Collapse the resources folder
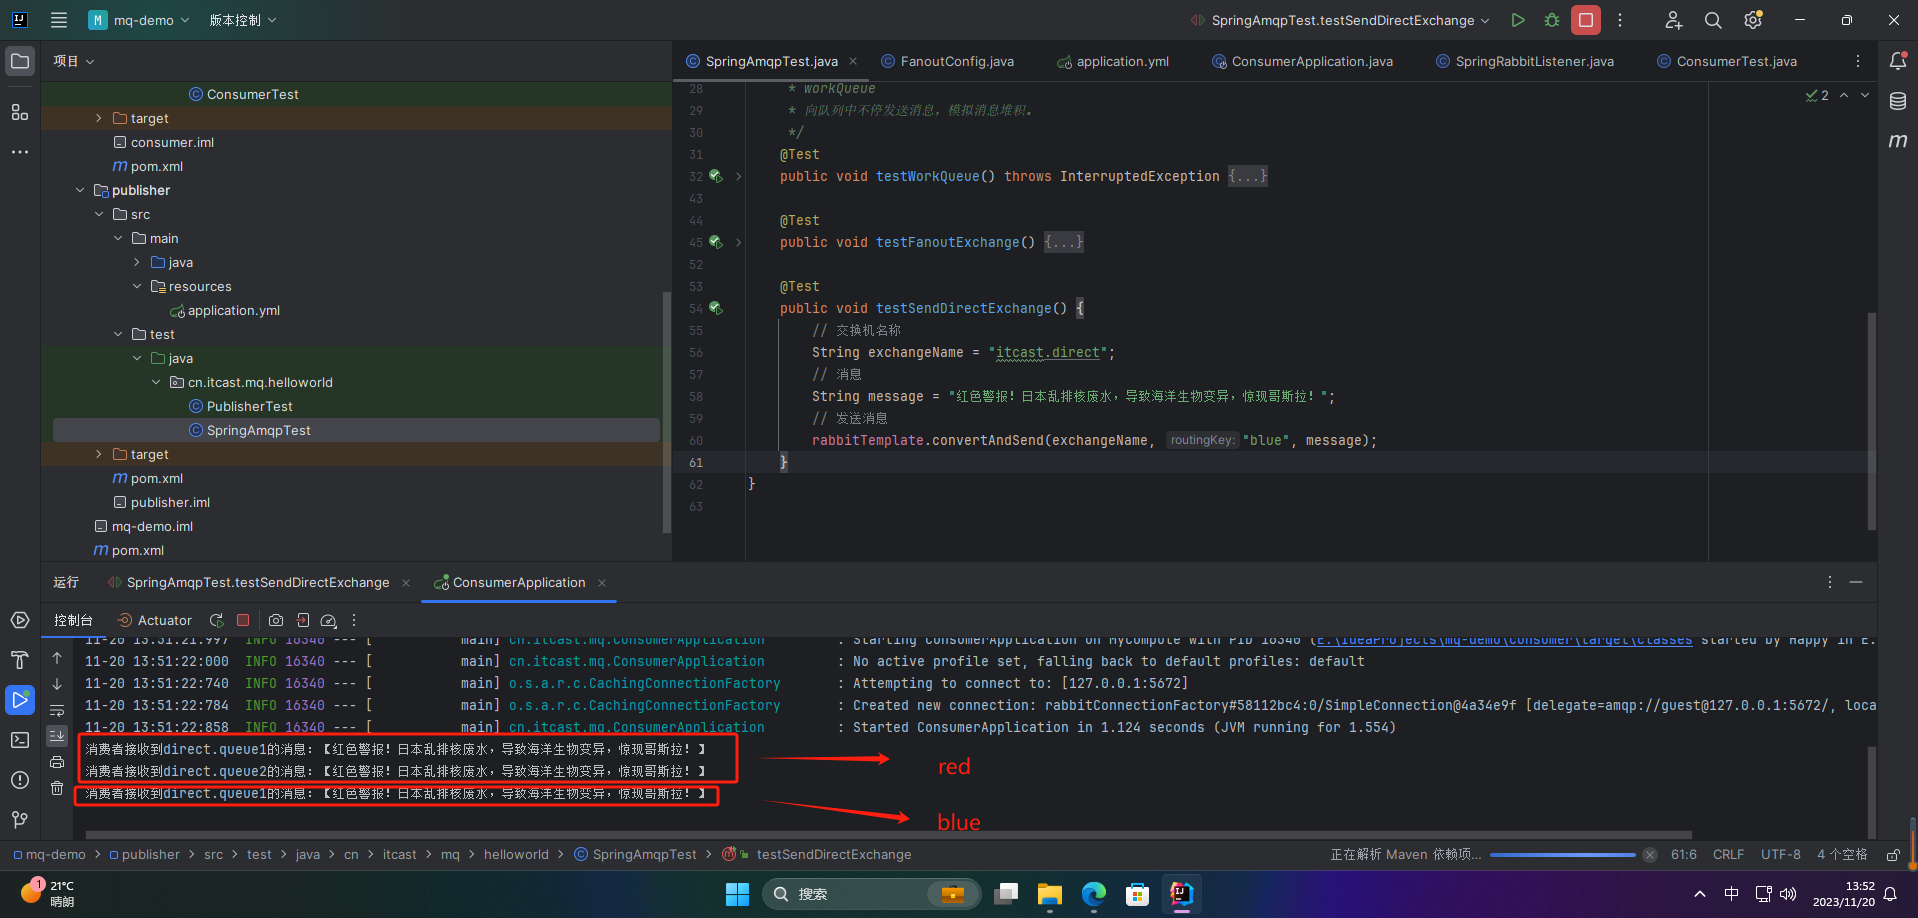Image resolution: width=1918 pixels, height=918 pixels. coord(137,286)
